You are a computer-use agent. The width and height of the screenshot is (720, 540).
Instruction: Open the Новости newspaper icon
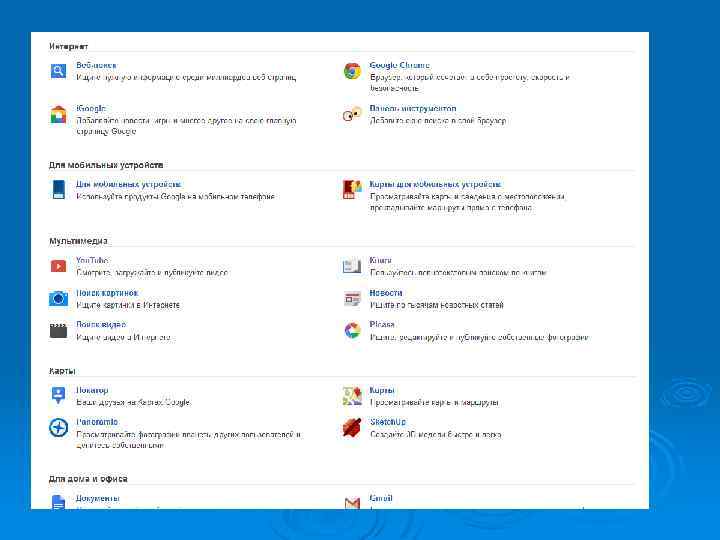352,298
